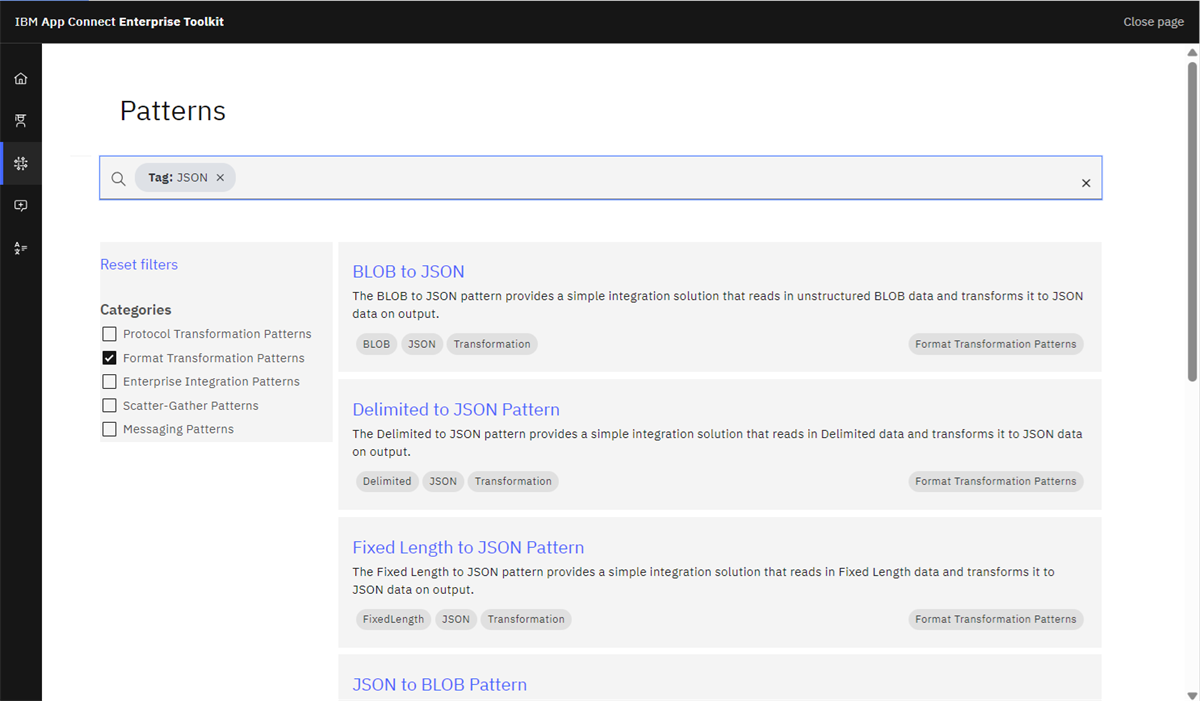Open the Home page from the sidebar

tap(20, 77)
